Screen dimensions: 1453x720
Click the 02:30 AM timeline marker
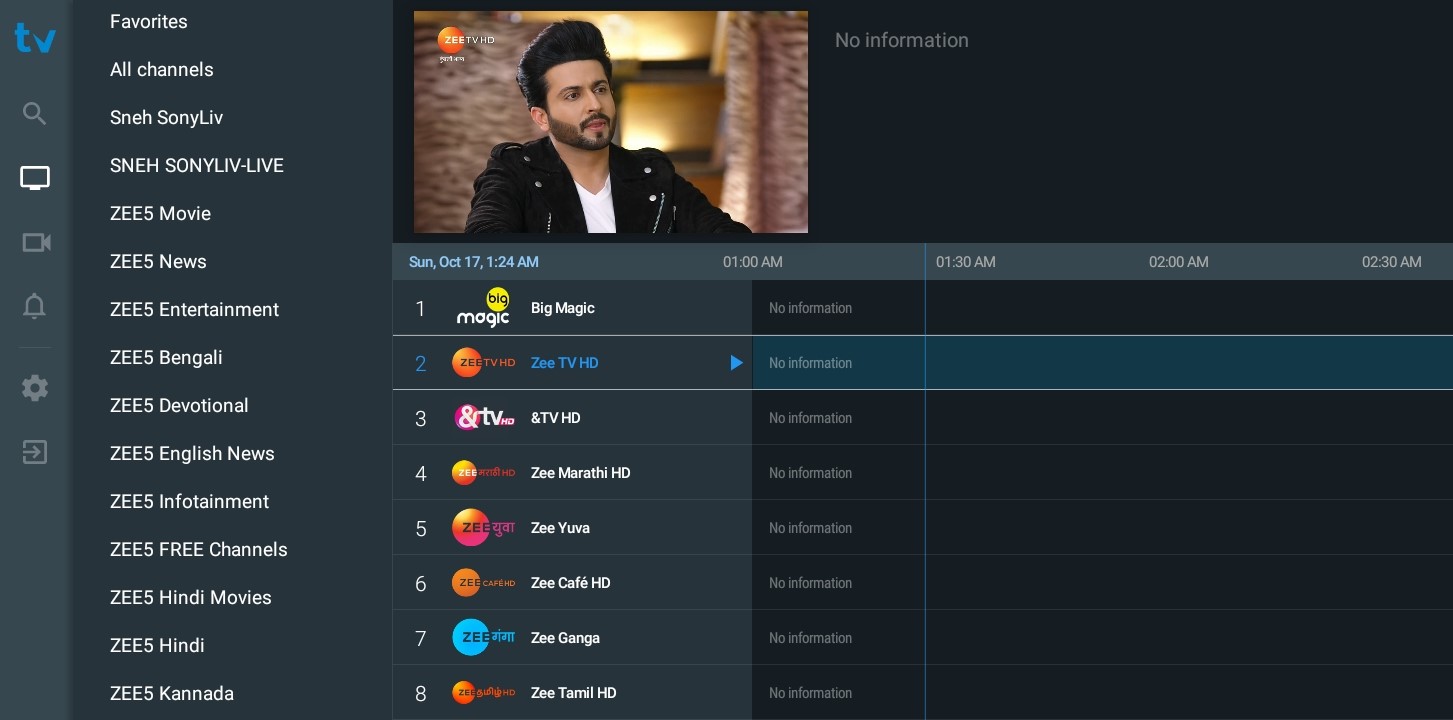coord(1392,262)
